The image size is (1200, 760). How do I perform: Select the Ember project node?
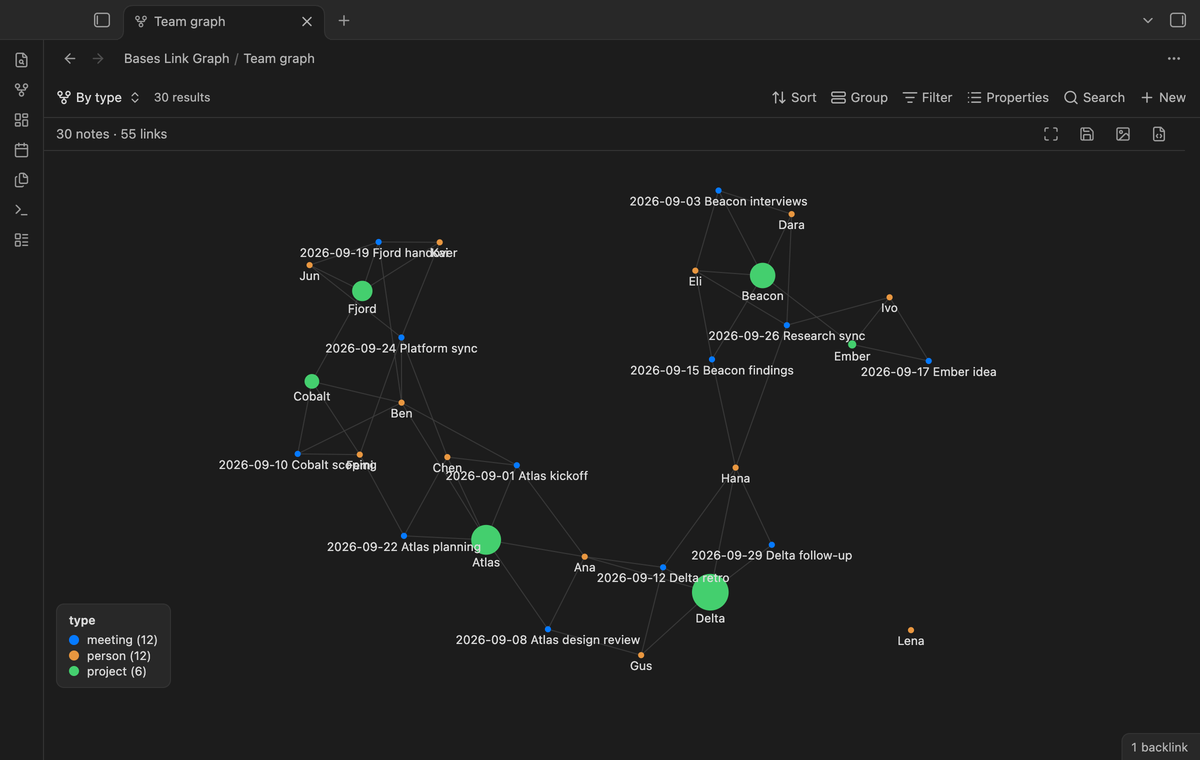(x=852, y=345)
